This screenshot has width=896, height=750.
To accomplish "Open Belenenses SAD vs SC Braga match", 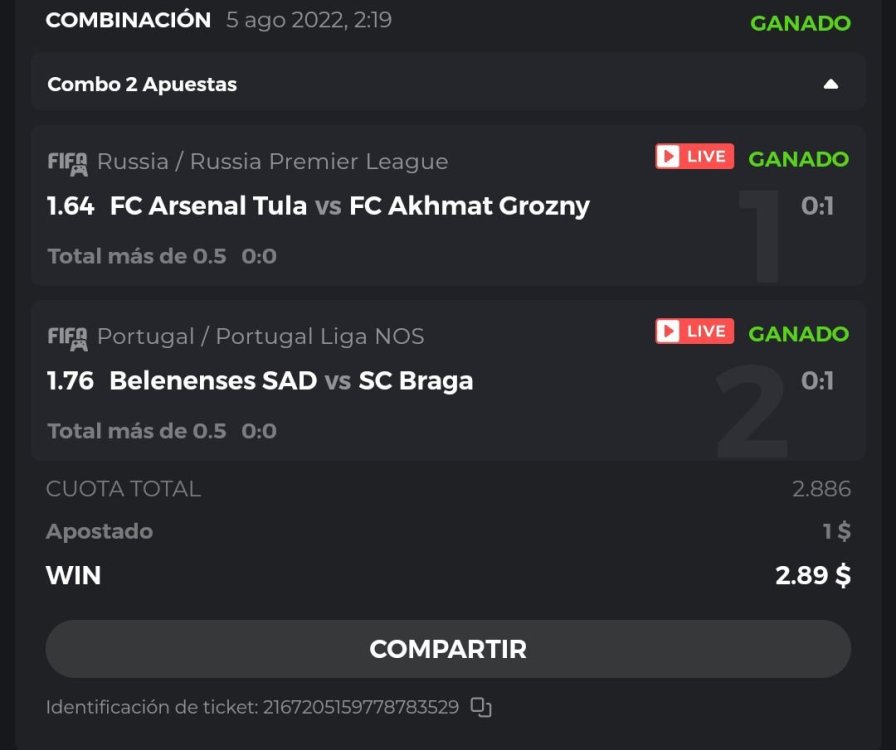I will [291, 381].
